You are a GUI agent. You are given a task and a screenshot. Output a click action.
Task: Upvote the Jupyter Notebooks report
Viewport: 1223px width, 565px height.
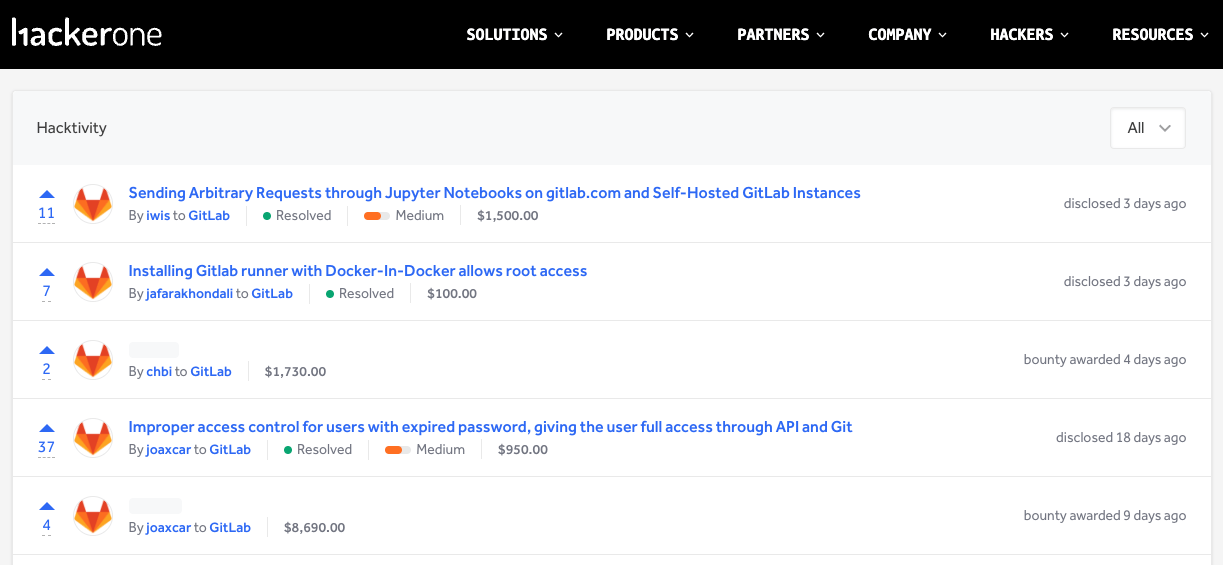(46, 194)
